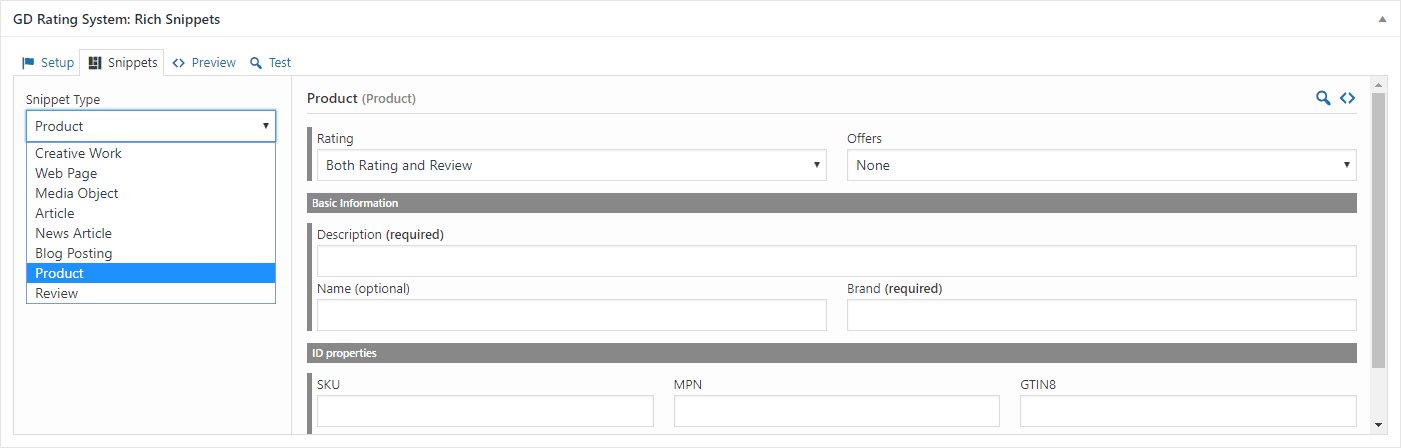Open the Test tab
The height and width of the screenshot is (448, 1401).
270,62
